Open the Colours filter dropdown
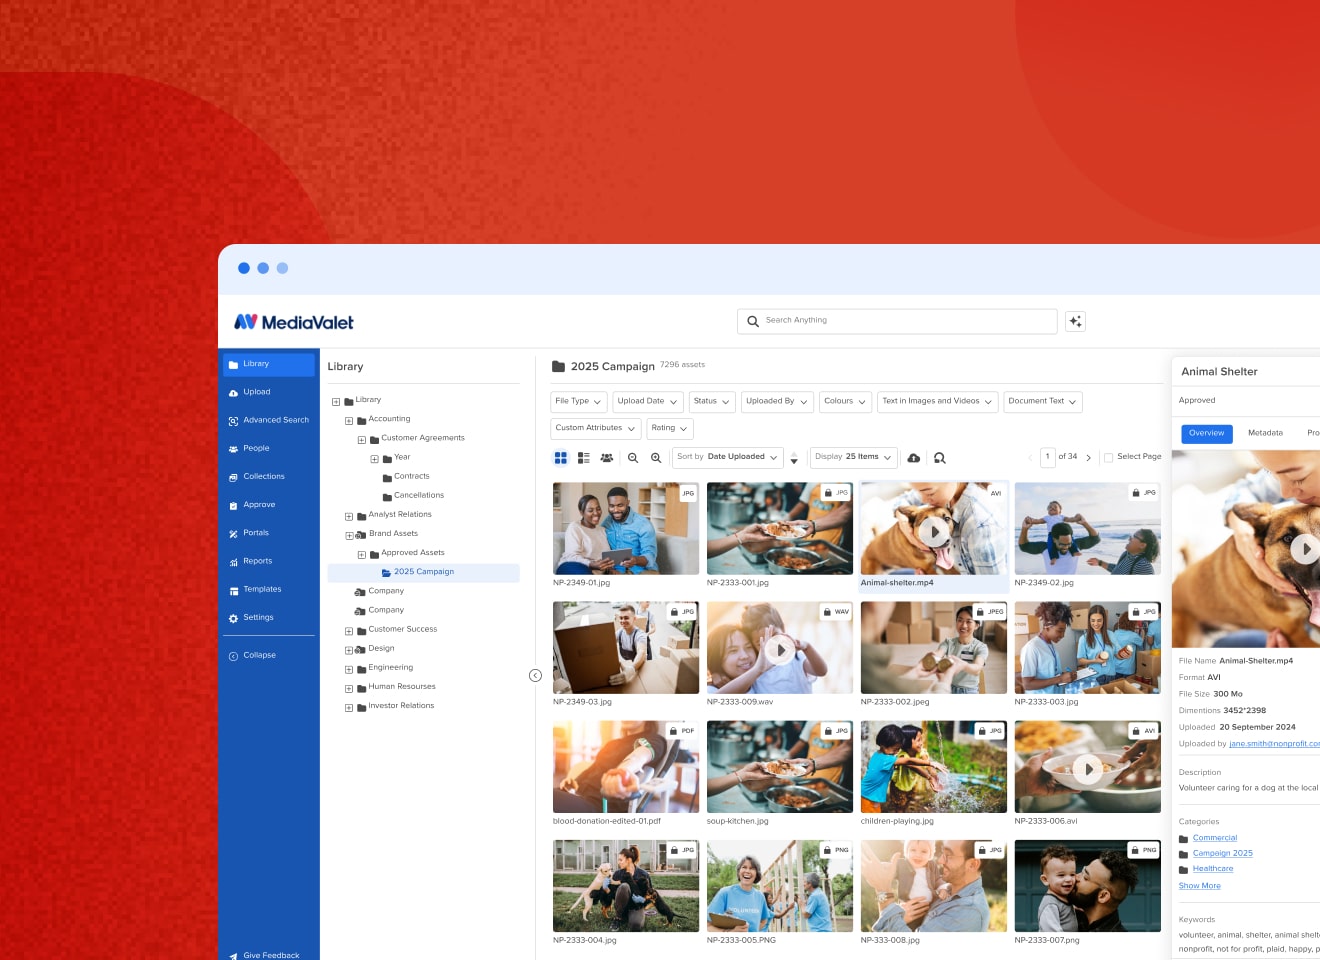This screenshot has width=1320, height=960. (846, 402)
